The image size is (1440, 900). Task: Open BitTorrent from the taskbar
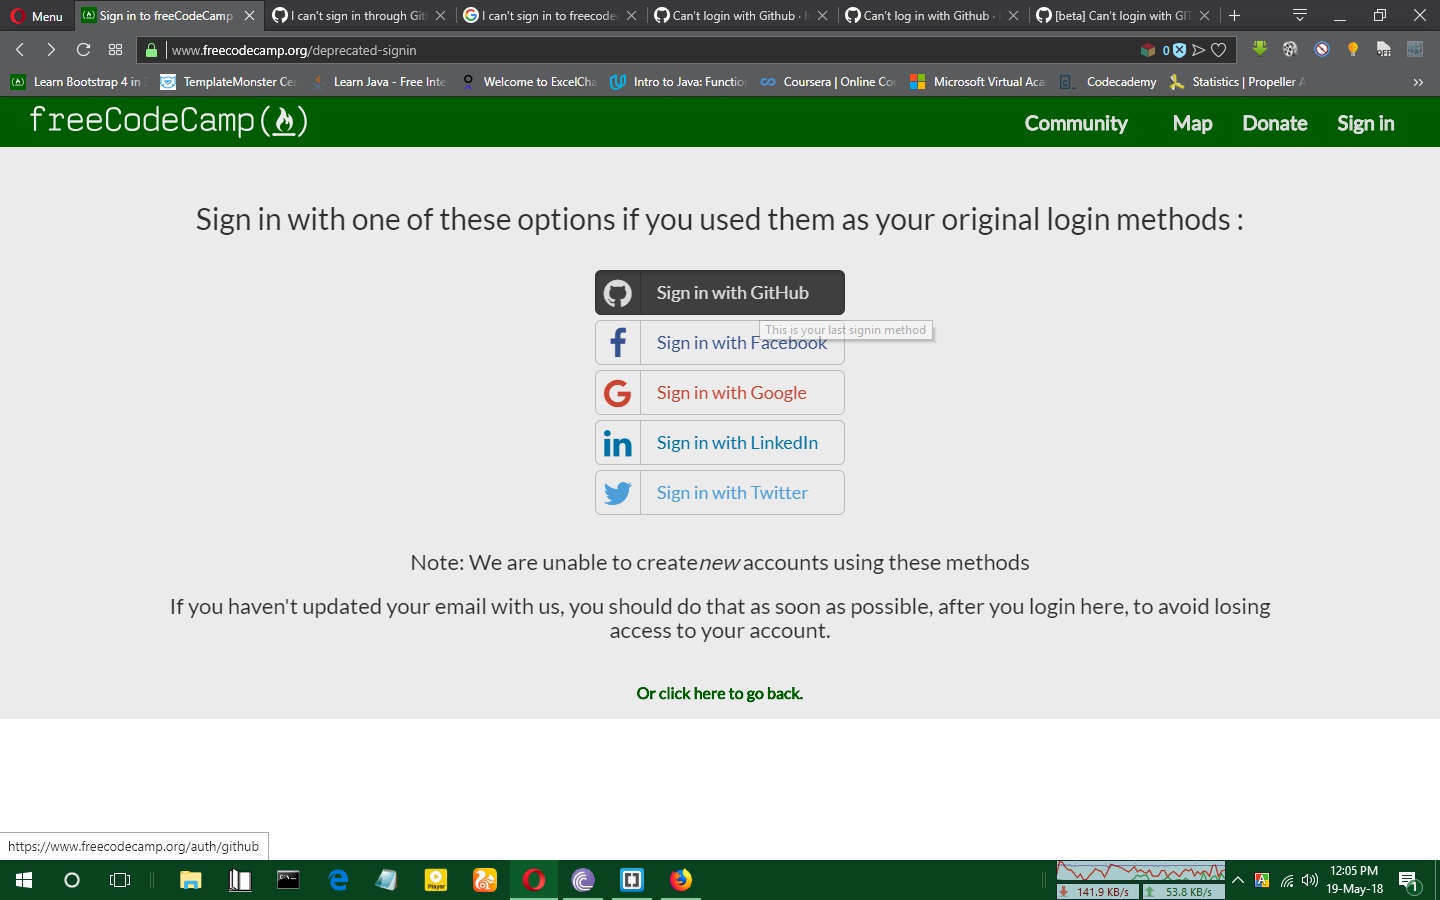583,881
